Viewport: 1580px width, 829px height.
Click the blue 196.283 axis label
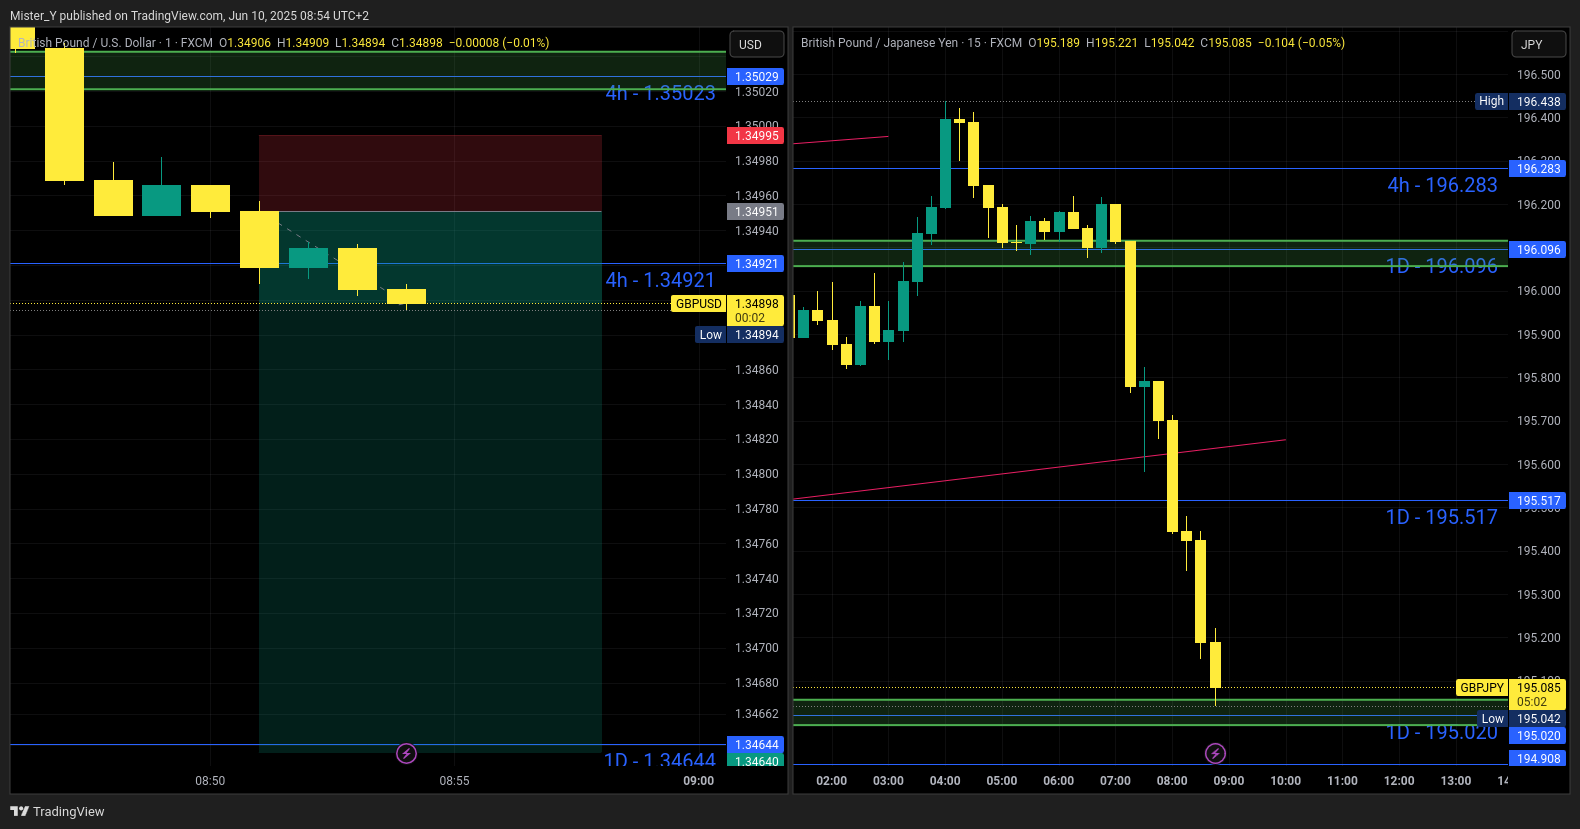click(1538, 169)
